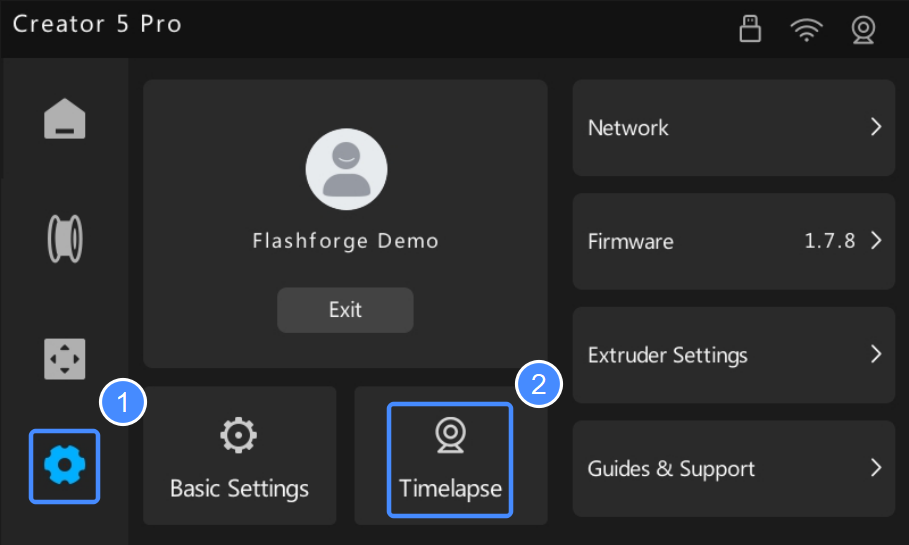The height and width of the screenshot is (545, 909).
Task: Tap the Wi-Fi status icon
Action: tap(806, 30)
